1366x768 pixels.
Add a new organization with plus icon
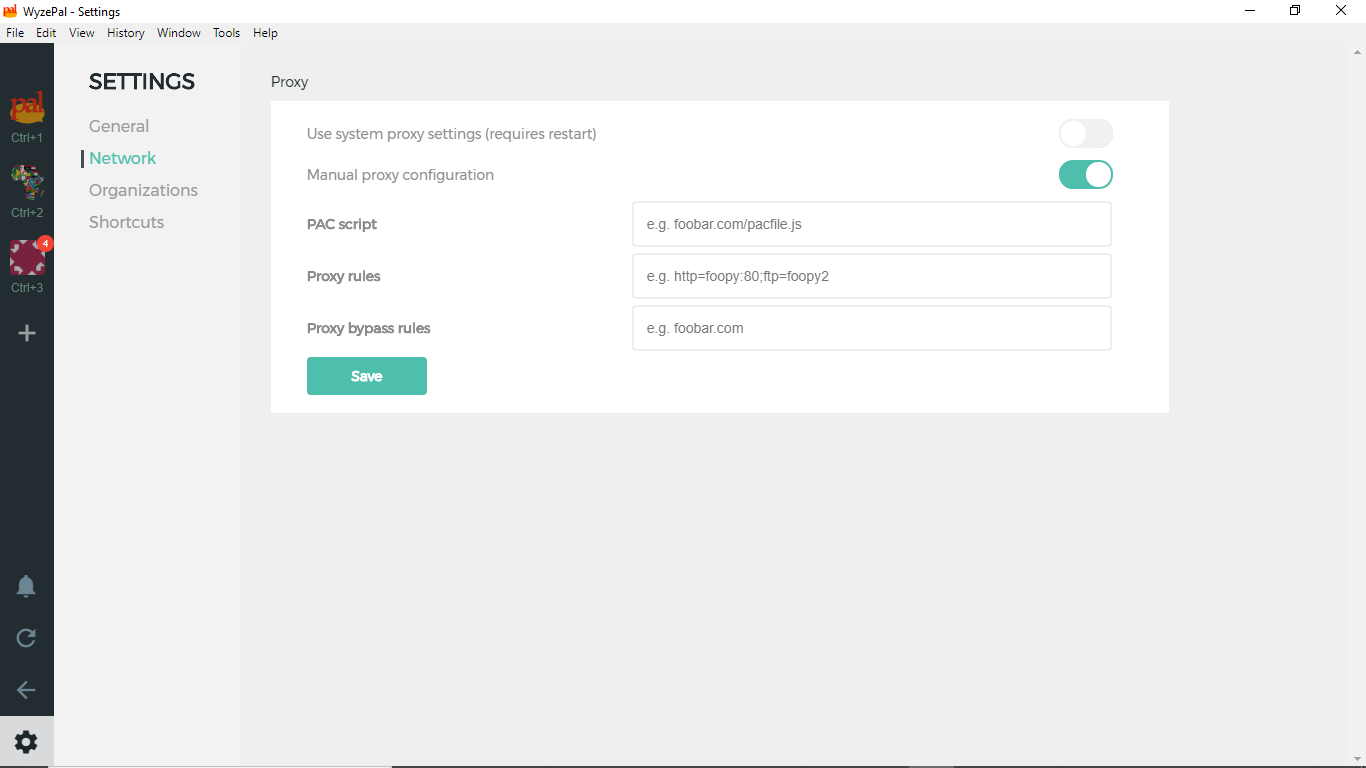coord(27,333)
